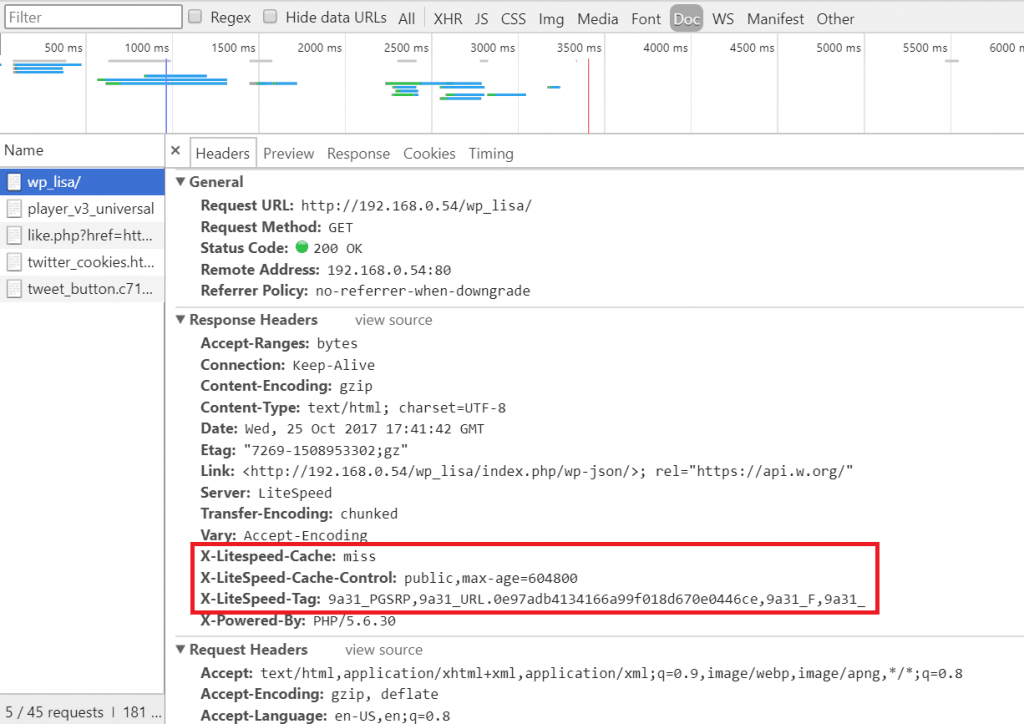Image resolution: width=1024 pixels, height=724 pixels.
Task: Click the Server LiteSpeed header
Action: 266,493
